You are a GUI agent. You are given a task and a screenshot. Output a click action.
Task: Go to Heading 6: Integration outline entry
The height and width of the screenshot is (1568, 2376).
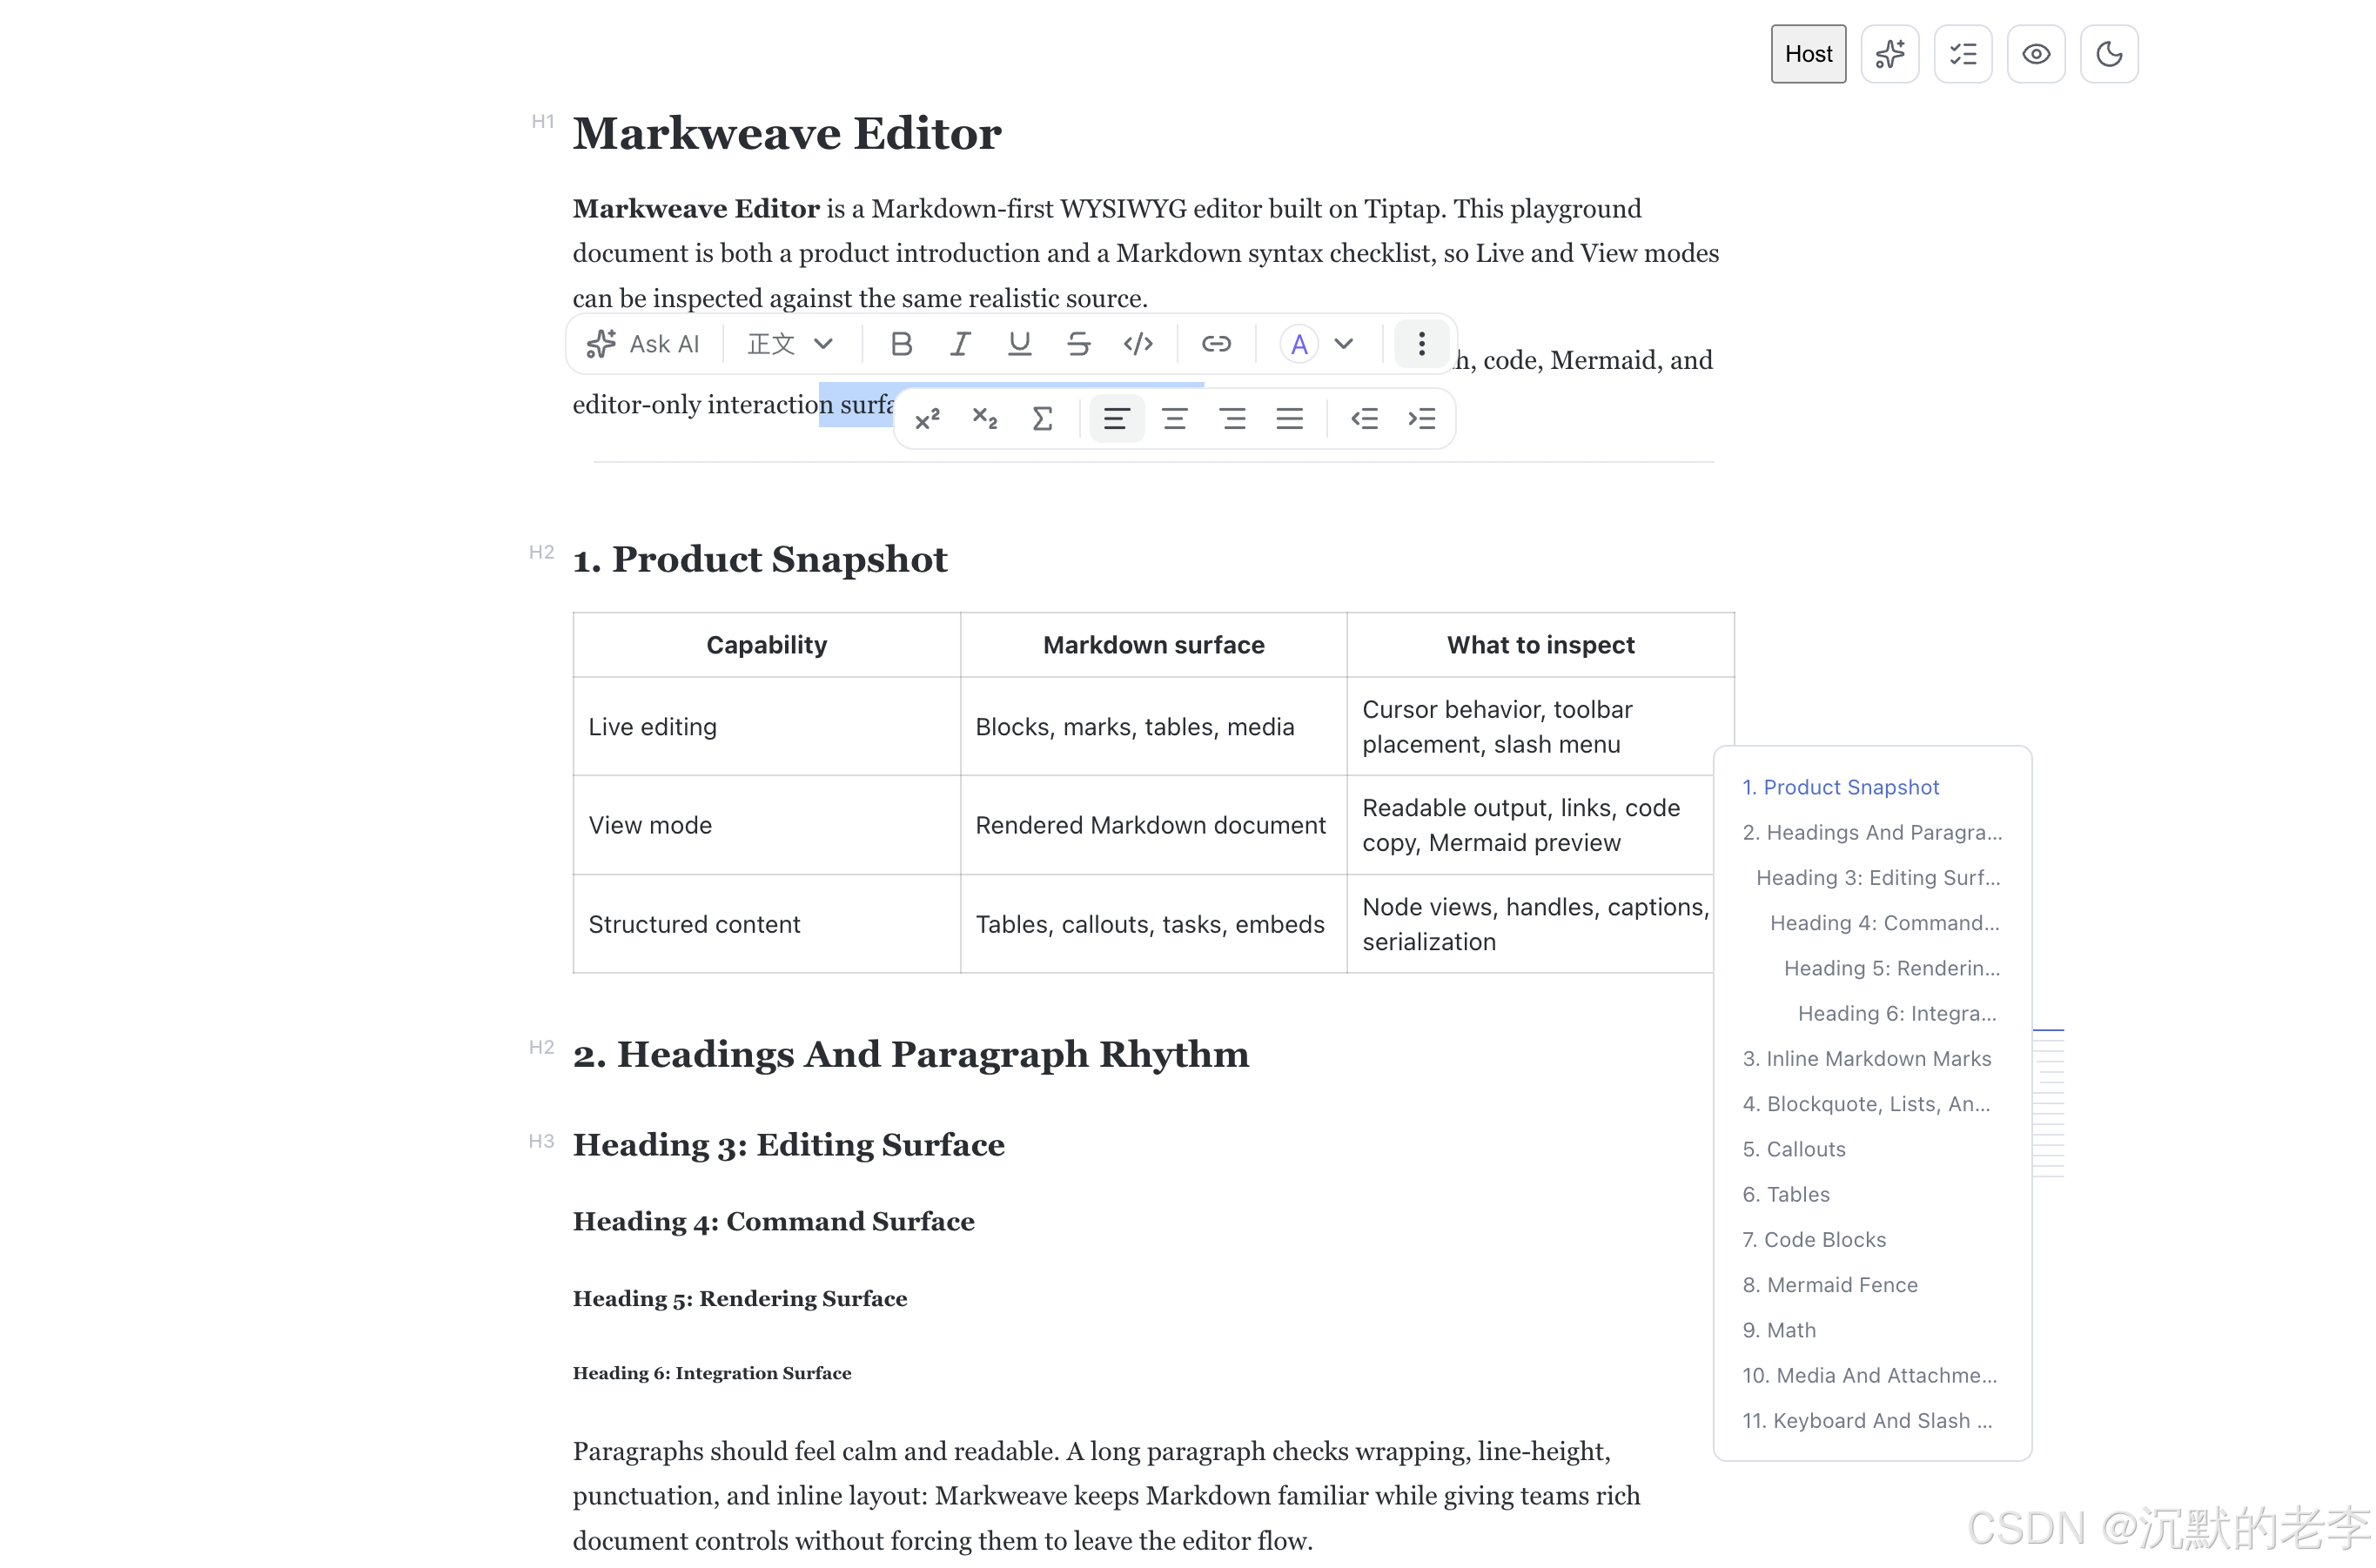pyautogui.click(x=1897, y=1013)
